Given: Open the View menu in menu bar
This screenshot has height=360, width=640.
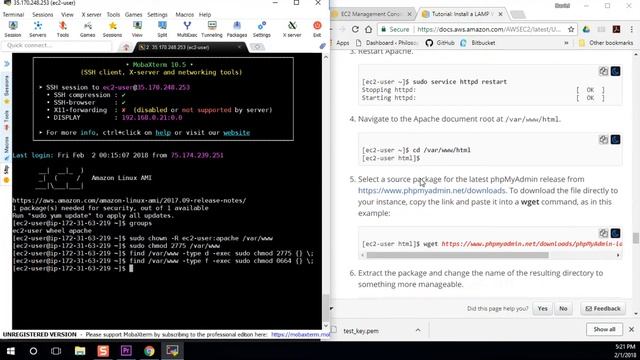Looking at the screenshot, I should click(67, 15).
